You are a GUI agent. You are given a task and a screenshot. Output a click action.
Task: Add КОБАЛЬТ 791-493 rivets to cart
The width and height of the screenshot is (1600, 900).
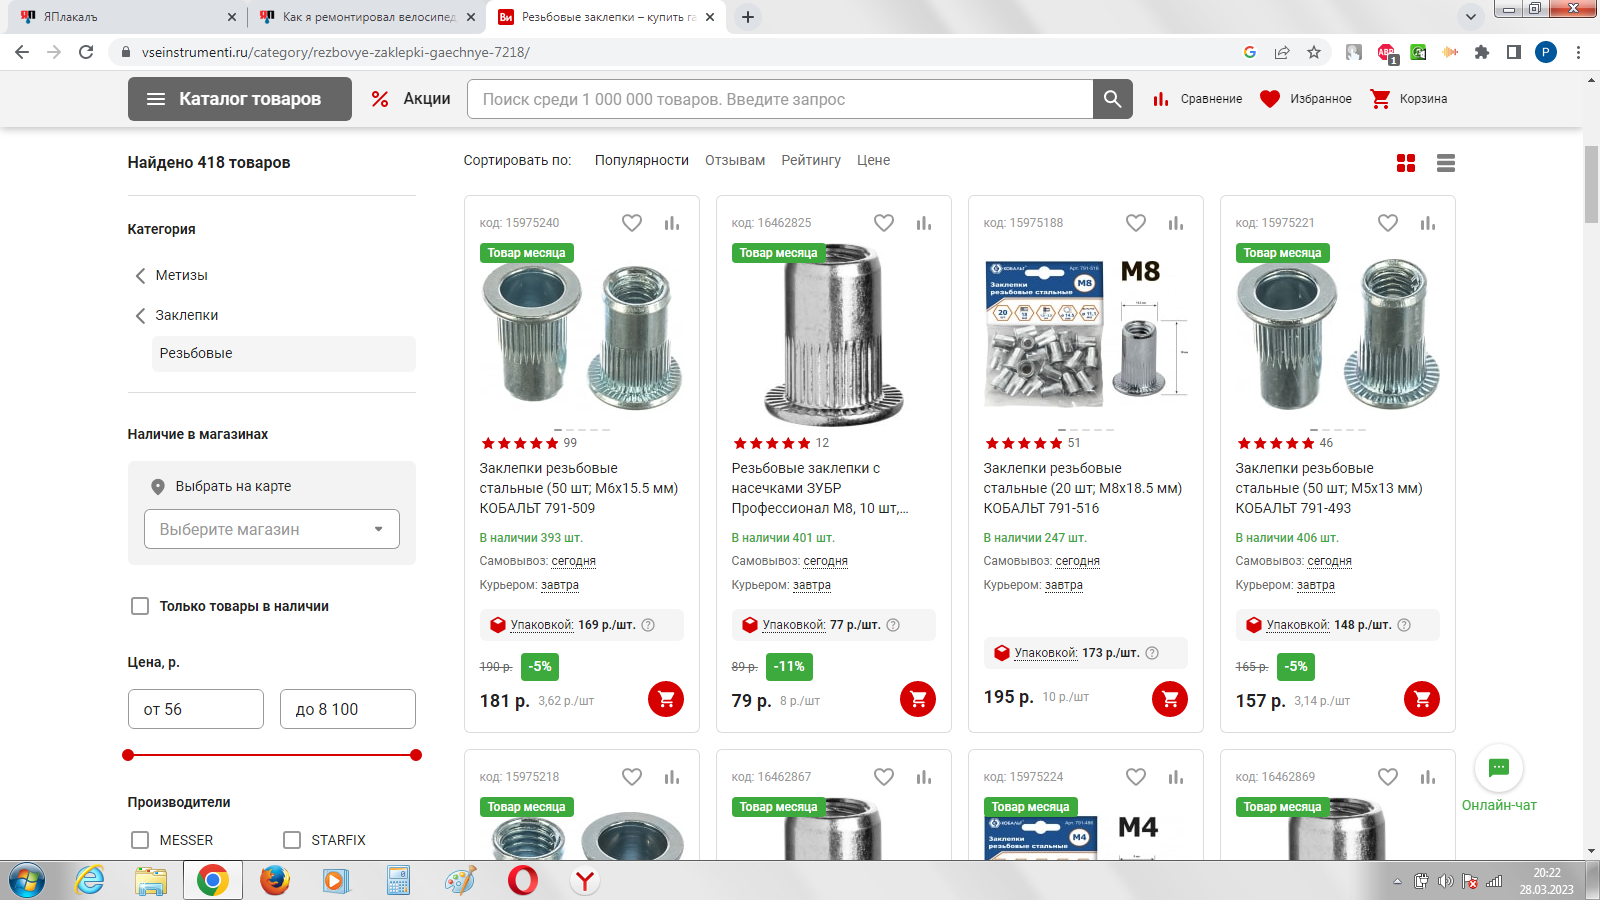click(1422, 699)
